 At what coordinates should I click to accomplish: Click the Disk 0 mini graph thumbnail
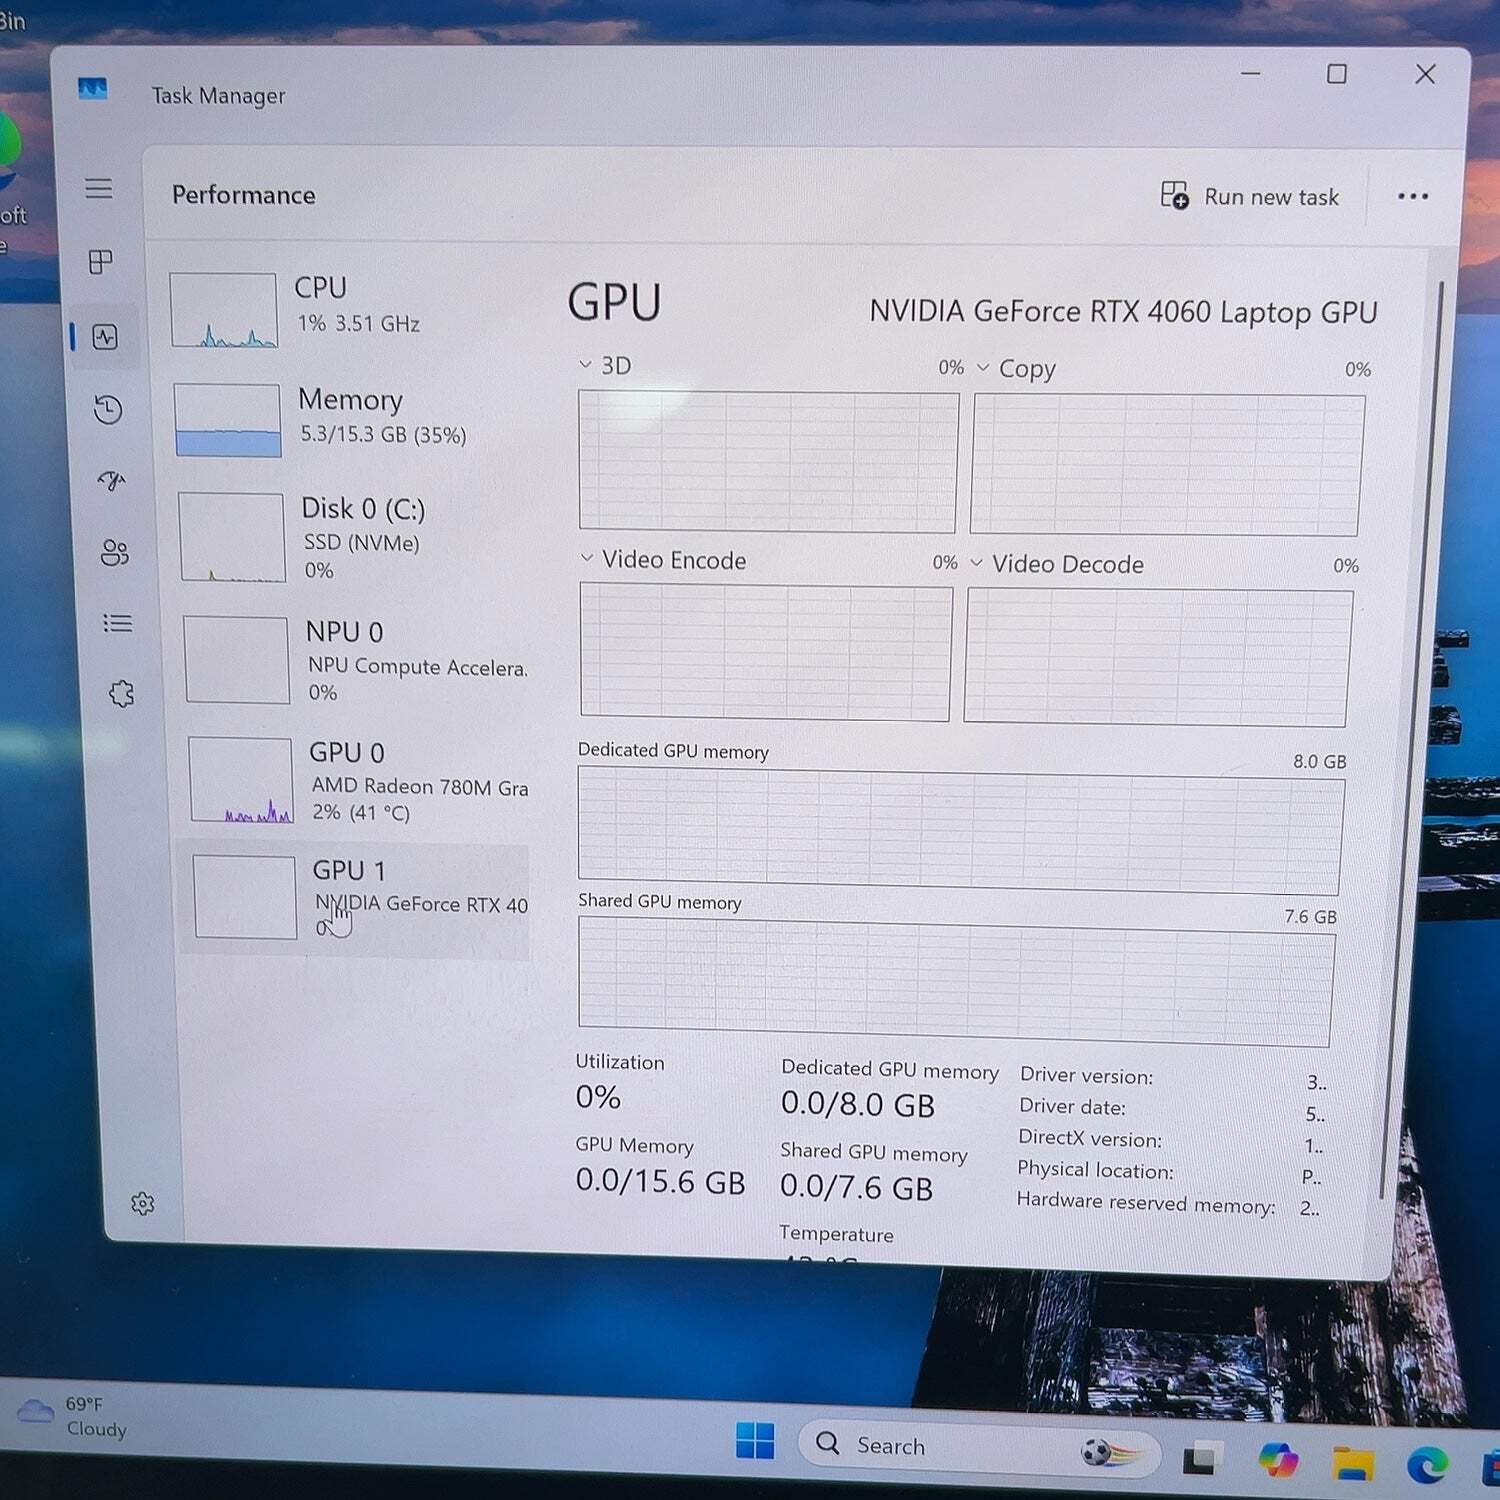[232, 537]
